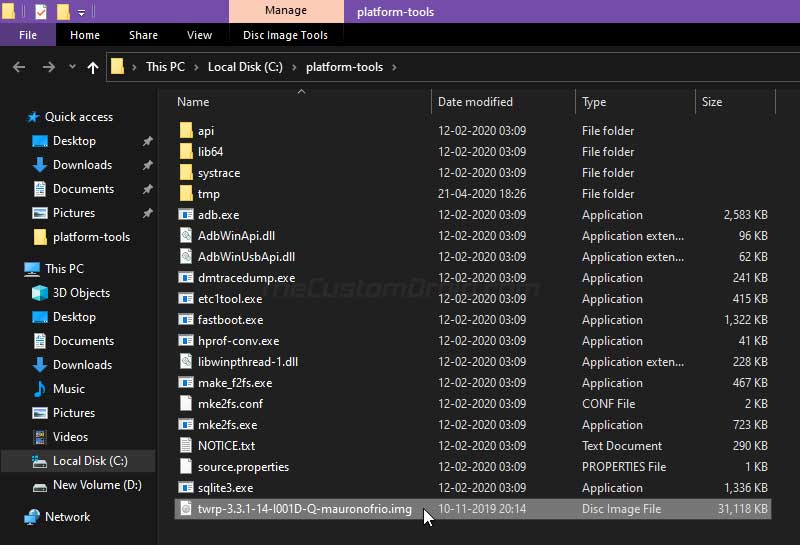This screenshot has height=545, width=800.
Task: Select the mke2fs.conf file icon
Action: click(x=186, y=404)
